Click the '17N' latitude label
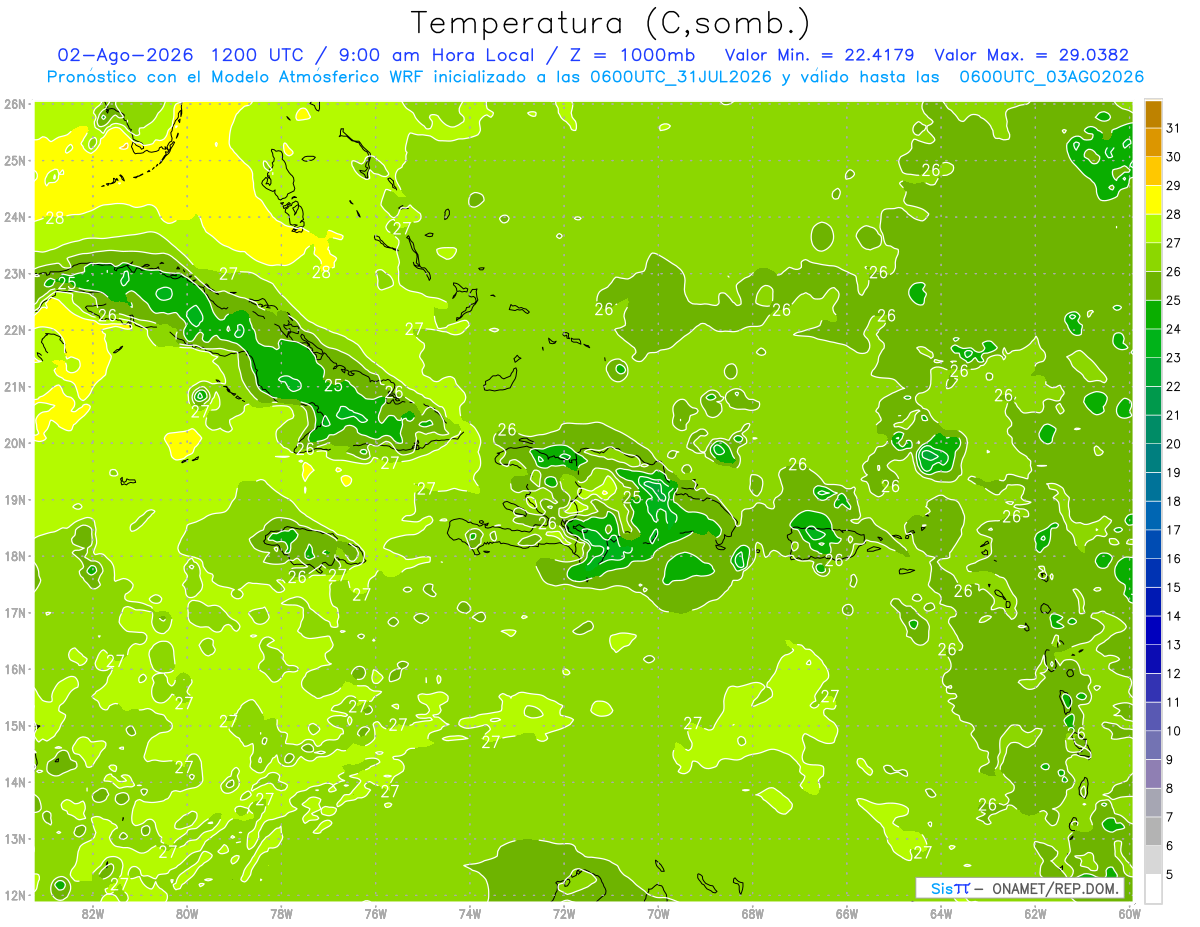Viewport: 1200px width, 927px height. pyautogui.click(x=15, y=612)
